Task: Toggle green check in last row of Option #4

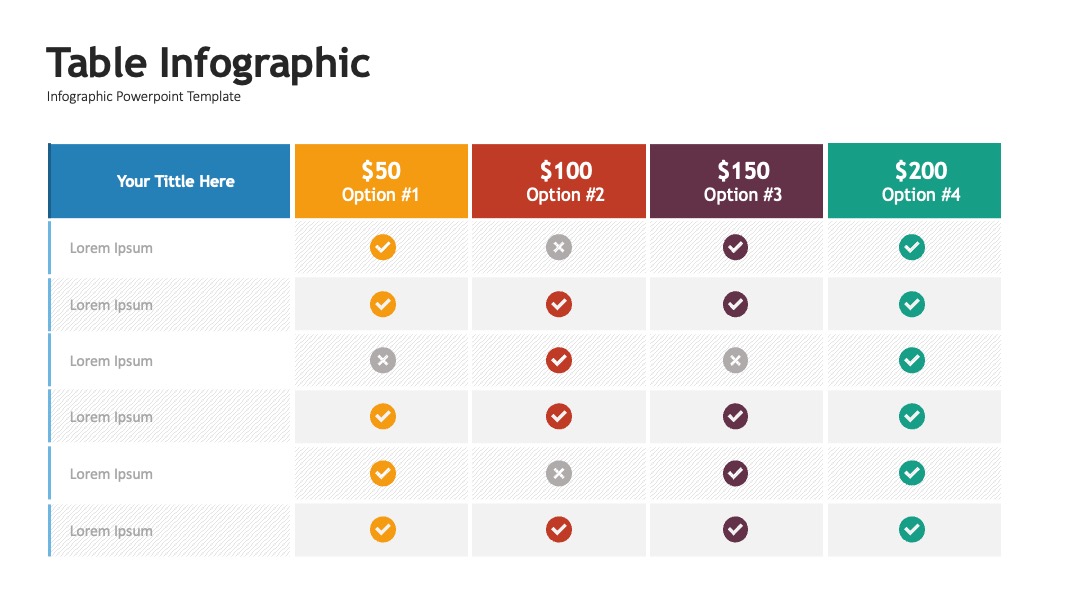Action: [x=912, y=530]
